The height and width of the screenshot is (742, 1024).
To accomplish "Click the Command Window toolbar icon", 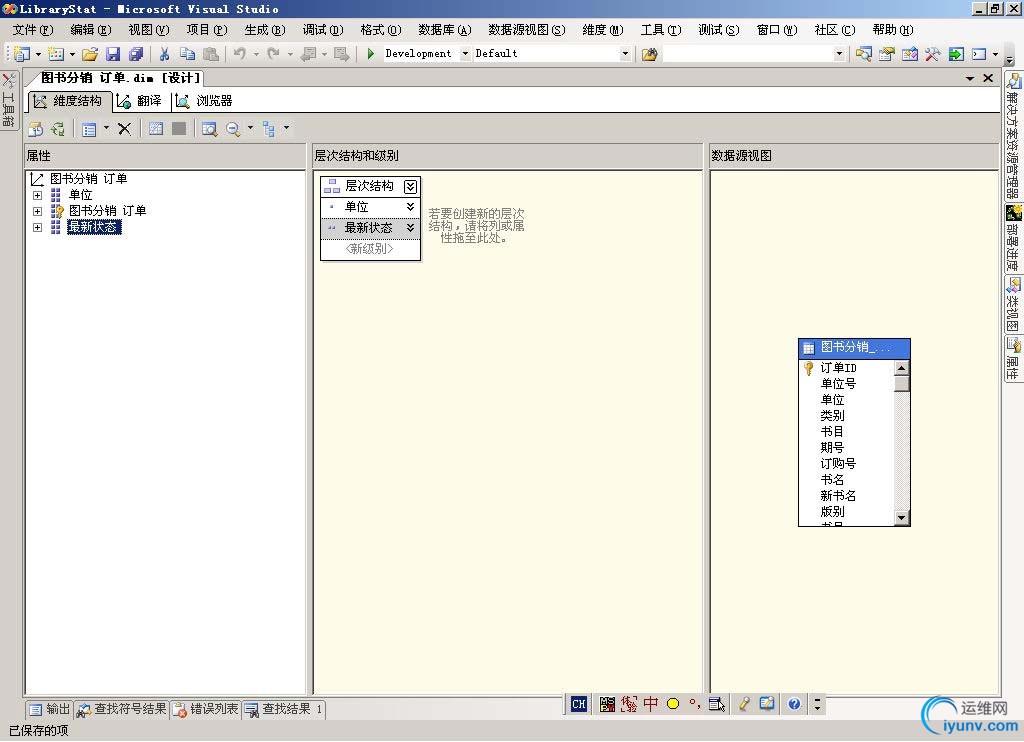I will tap(979, 54).
